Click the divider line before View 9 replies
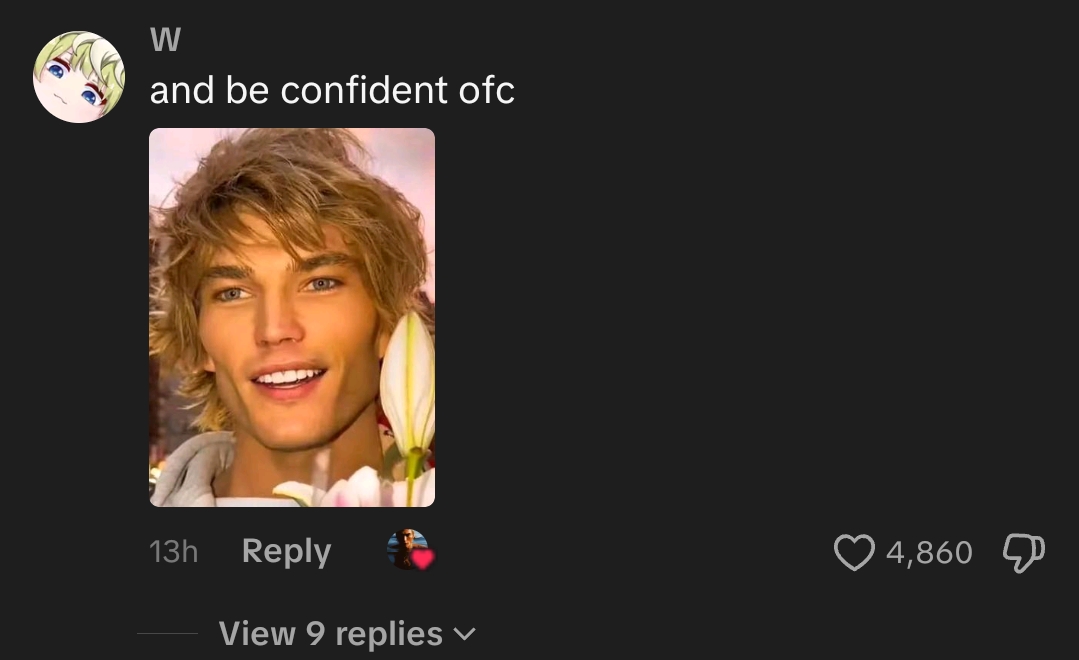 click(168, 633)
